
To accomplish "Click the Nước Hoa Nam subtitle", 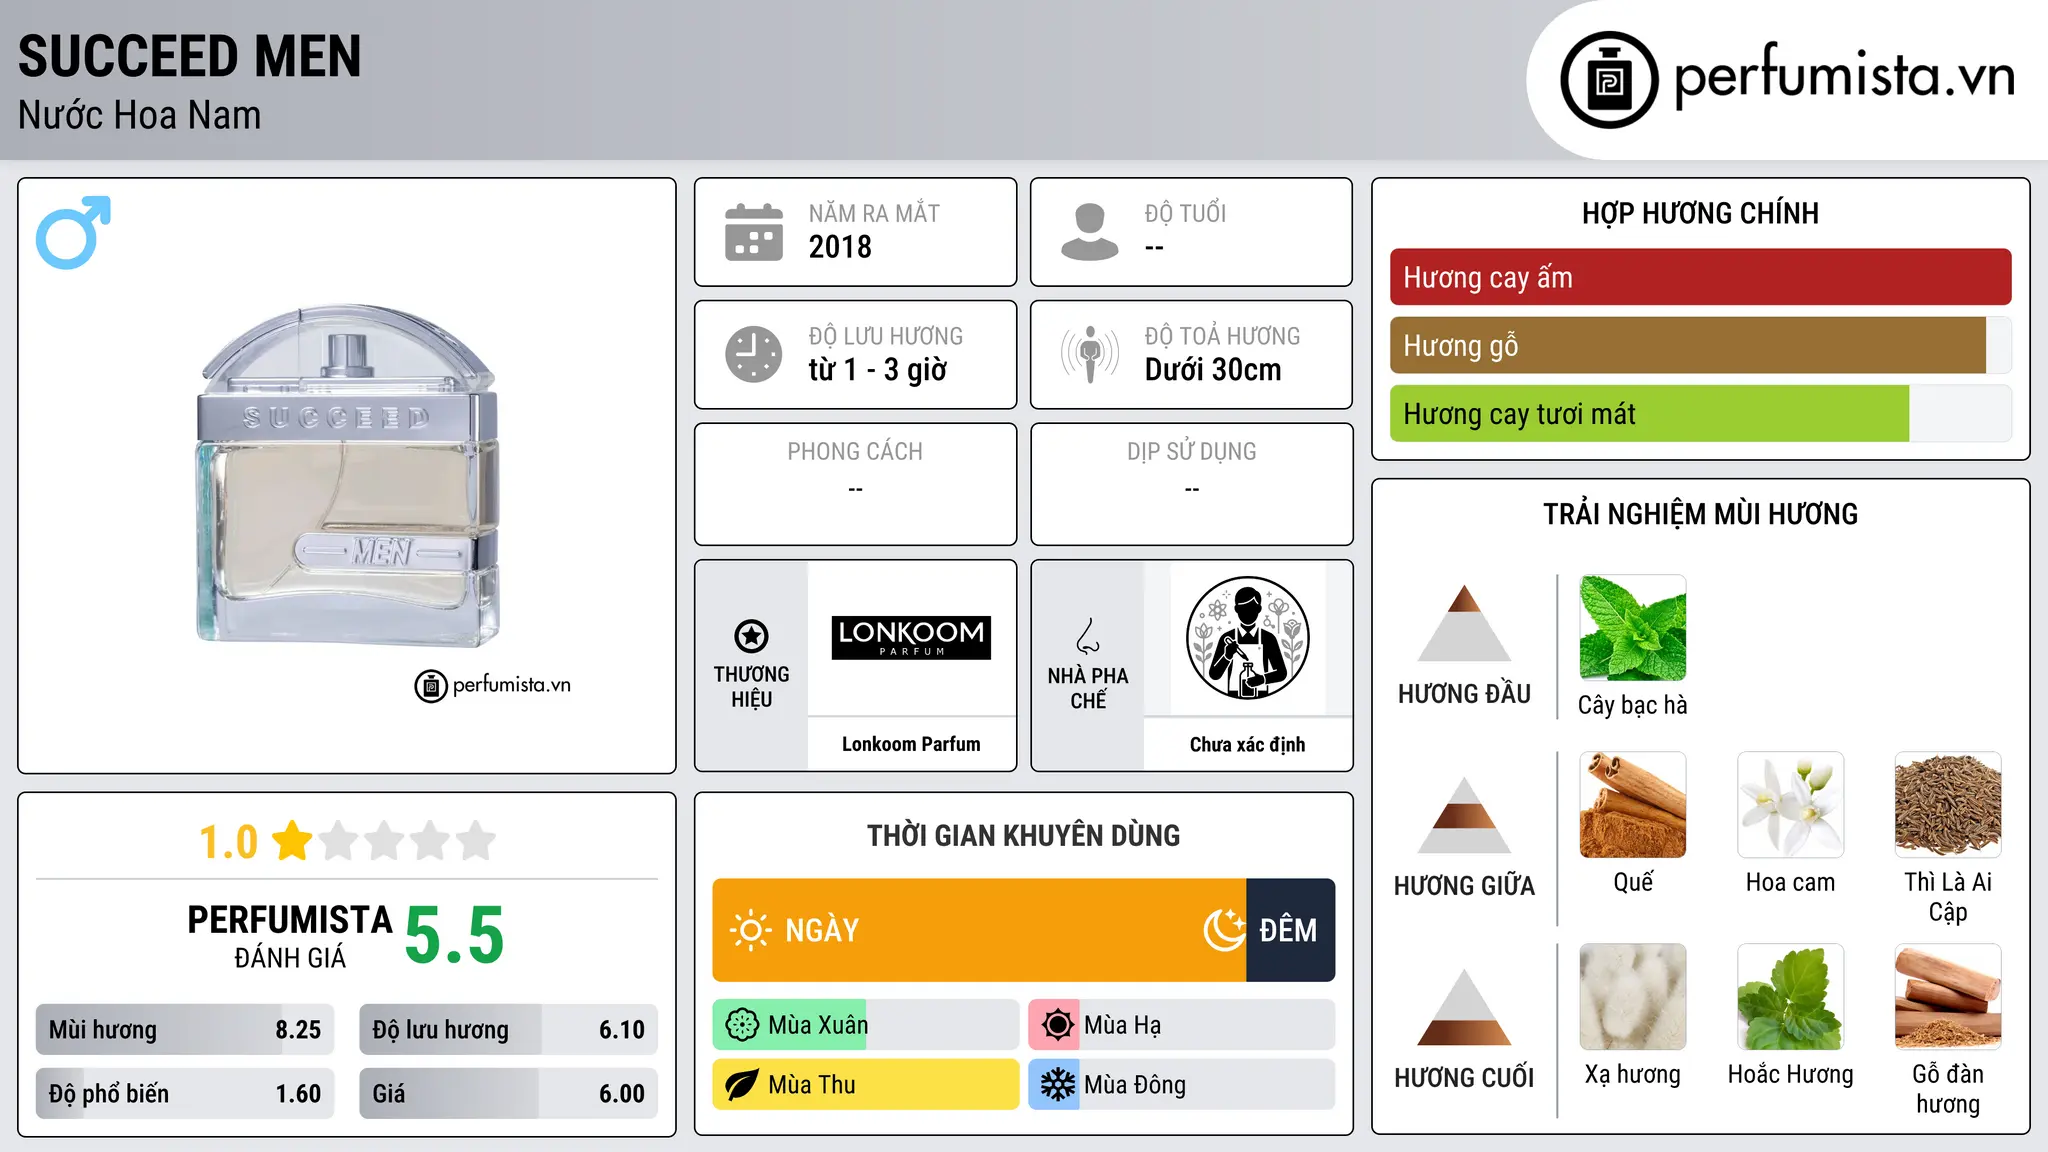I will tap(139, 115).
